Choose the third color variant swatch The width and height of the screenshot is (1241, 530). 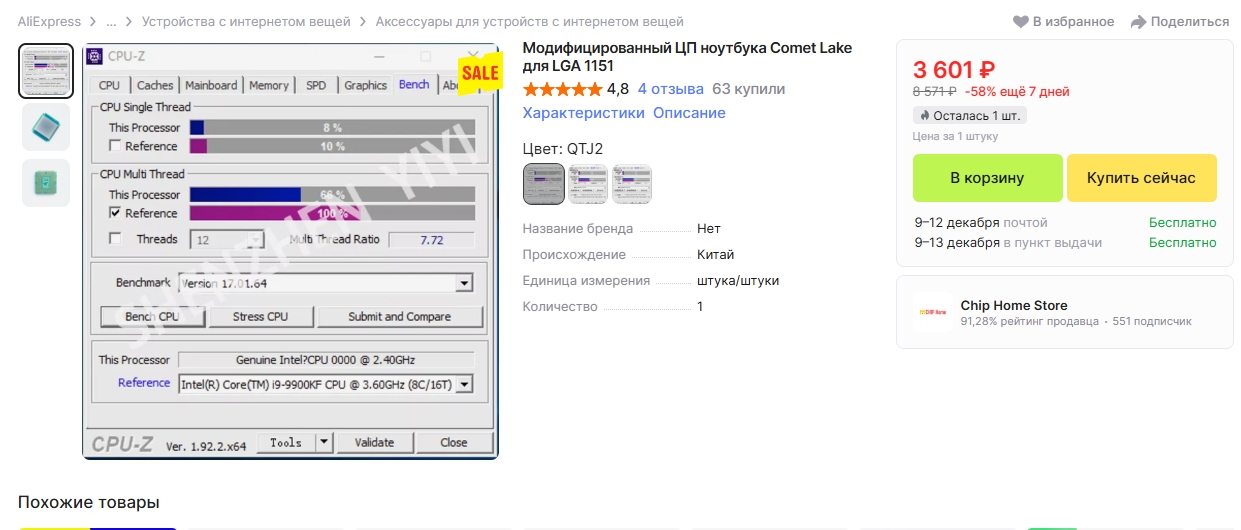pos(632,184)
